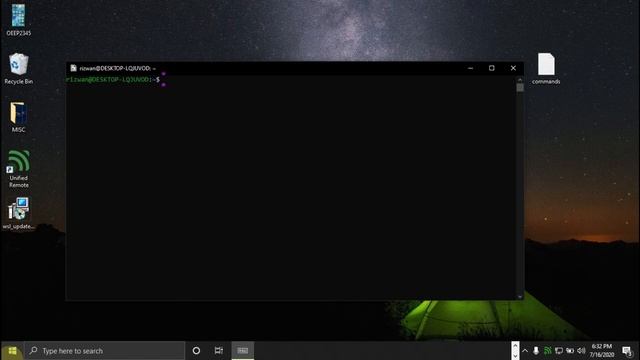
Task: Open Unified Remote from system tray
Action: click(547, 351)
